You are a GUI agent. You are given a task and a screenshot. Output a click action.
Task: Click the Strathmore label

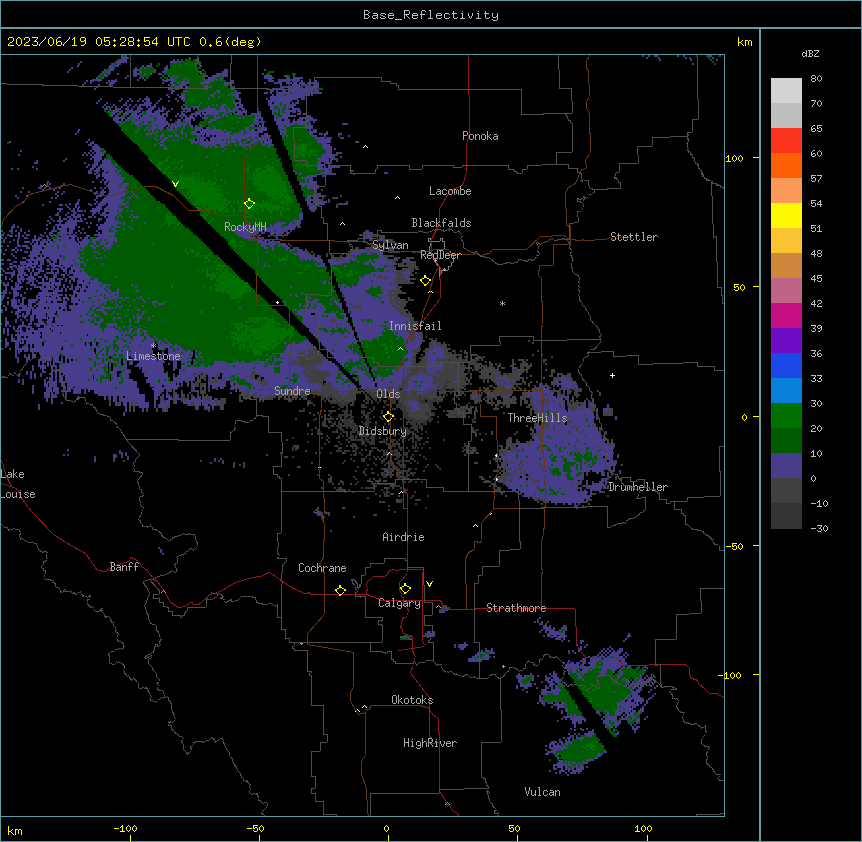click(x=516, y=608)
